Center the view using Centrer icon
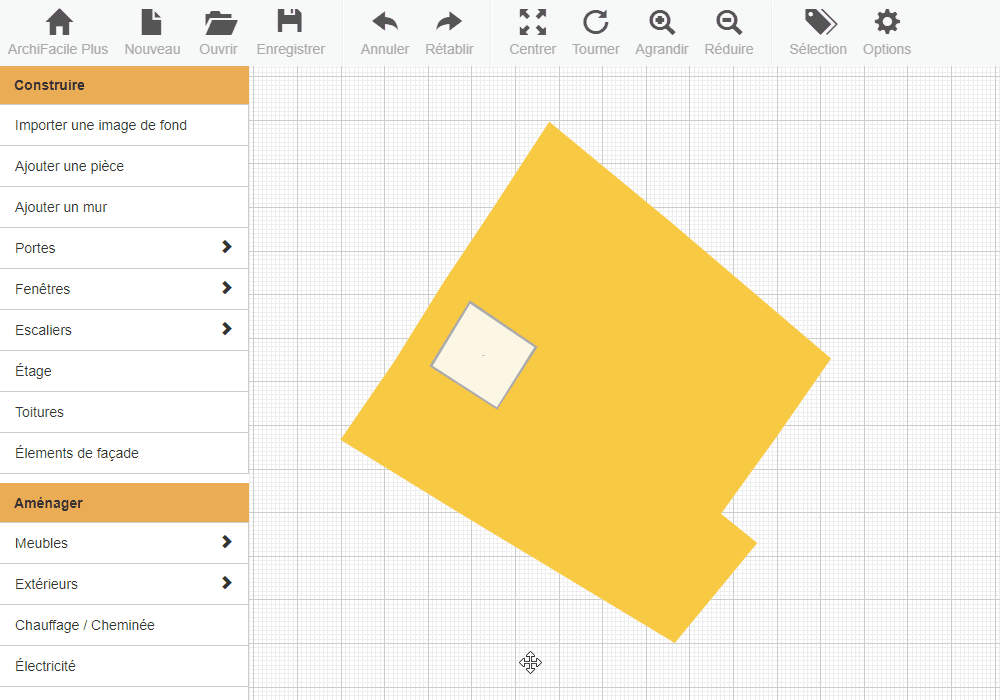The image size is (1000, 700). click(533, 23)
